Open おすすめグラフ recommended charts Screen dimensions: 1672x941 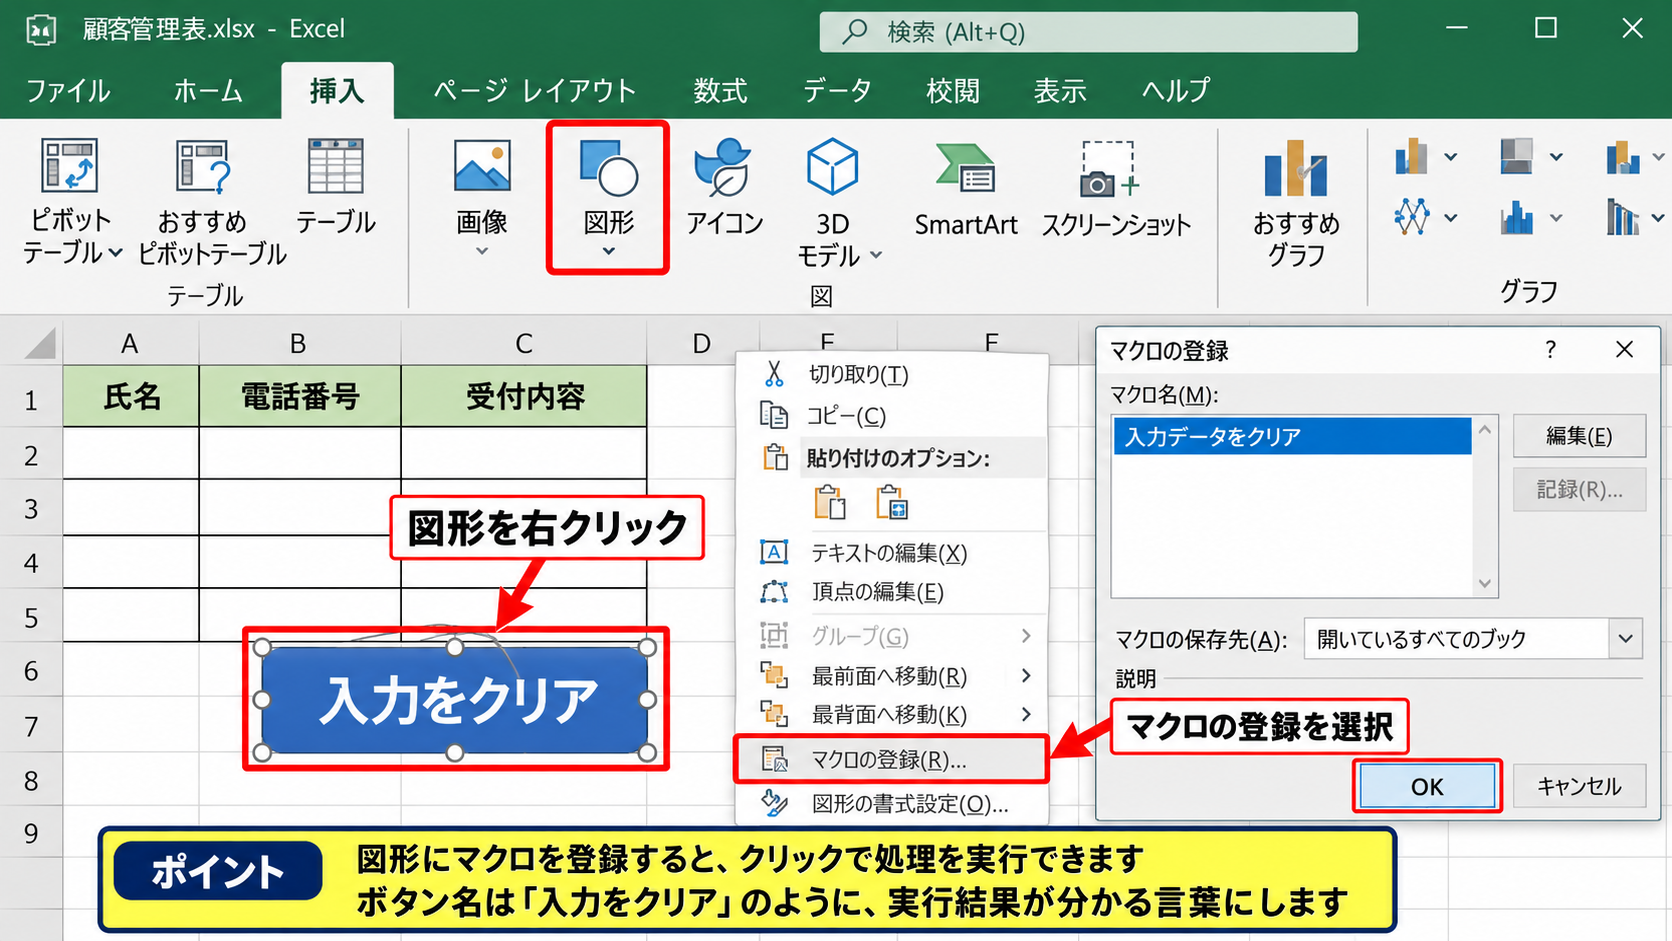pos(1296,202)
